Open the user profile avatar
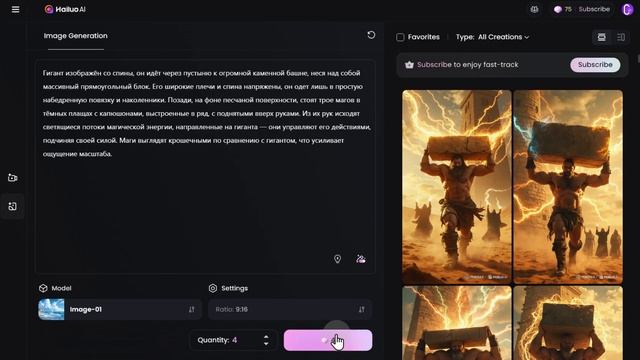 [x=627, y=9]
